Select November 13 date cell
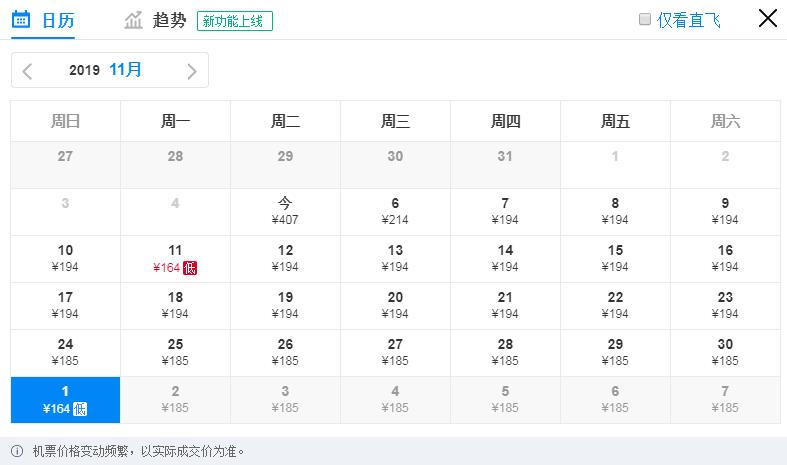This screenshot has height=465, width=787. pyautogui.click(x=395, y=259)
